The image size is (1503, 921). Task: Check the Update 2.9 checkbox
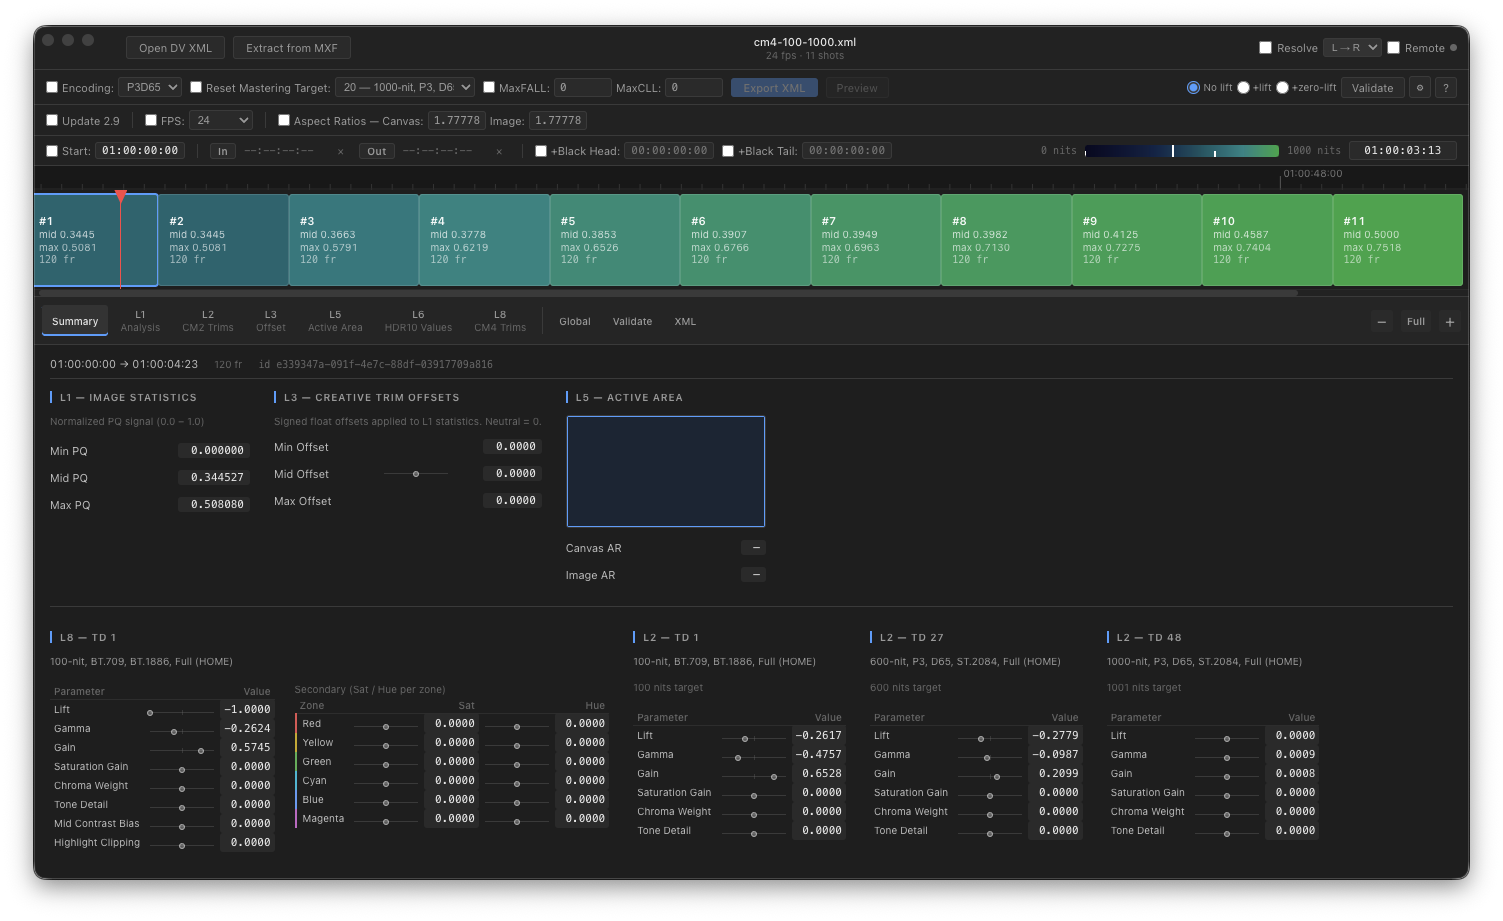pyautogui.click(x=52, y=120)
